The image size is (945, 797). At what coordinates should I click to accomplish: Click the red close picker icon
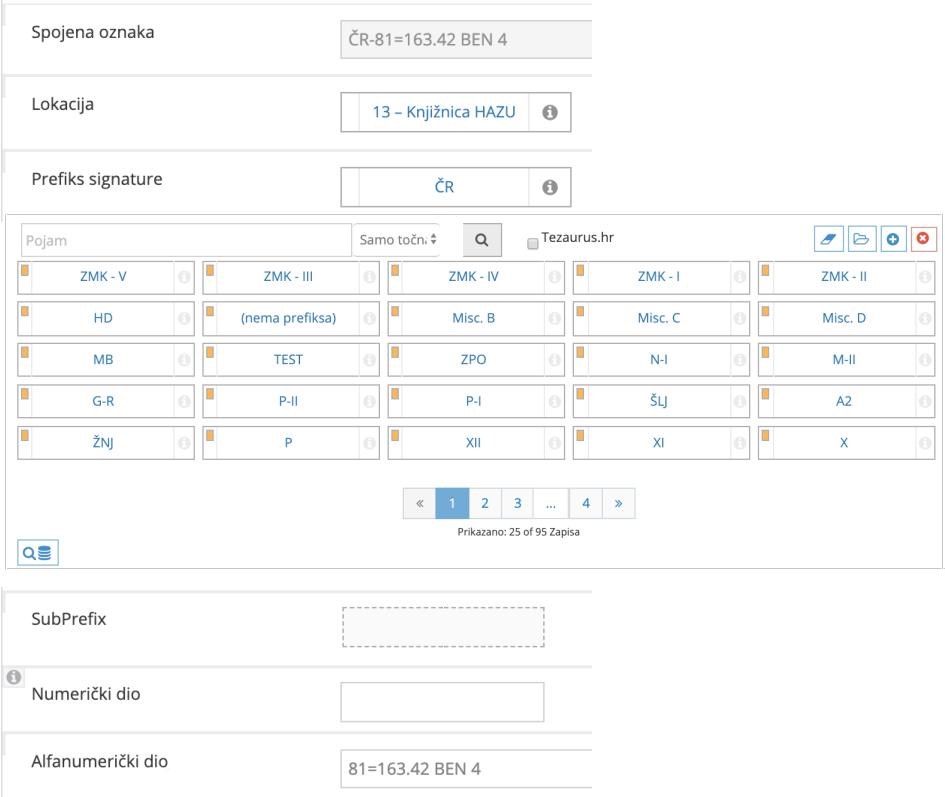(x=922, y=239)
